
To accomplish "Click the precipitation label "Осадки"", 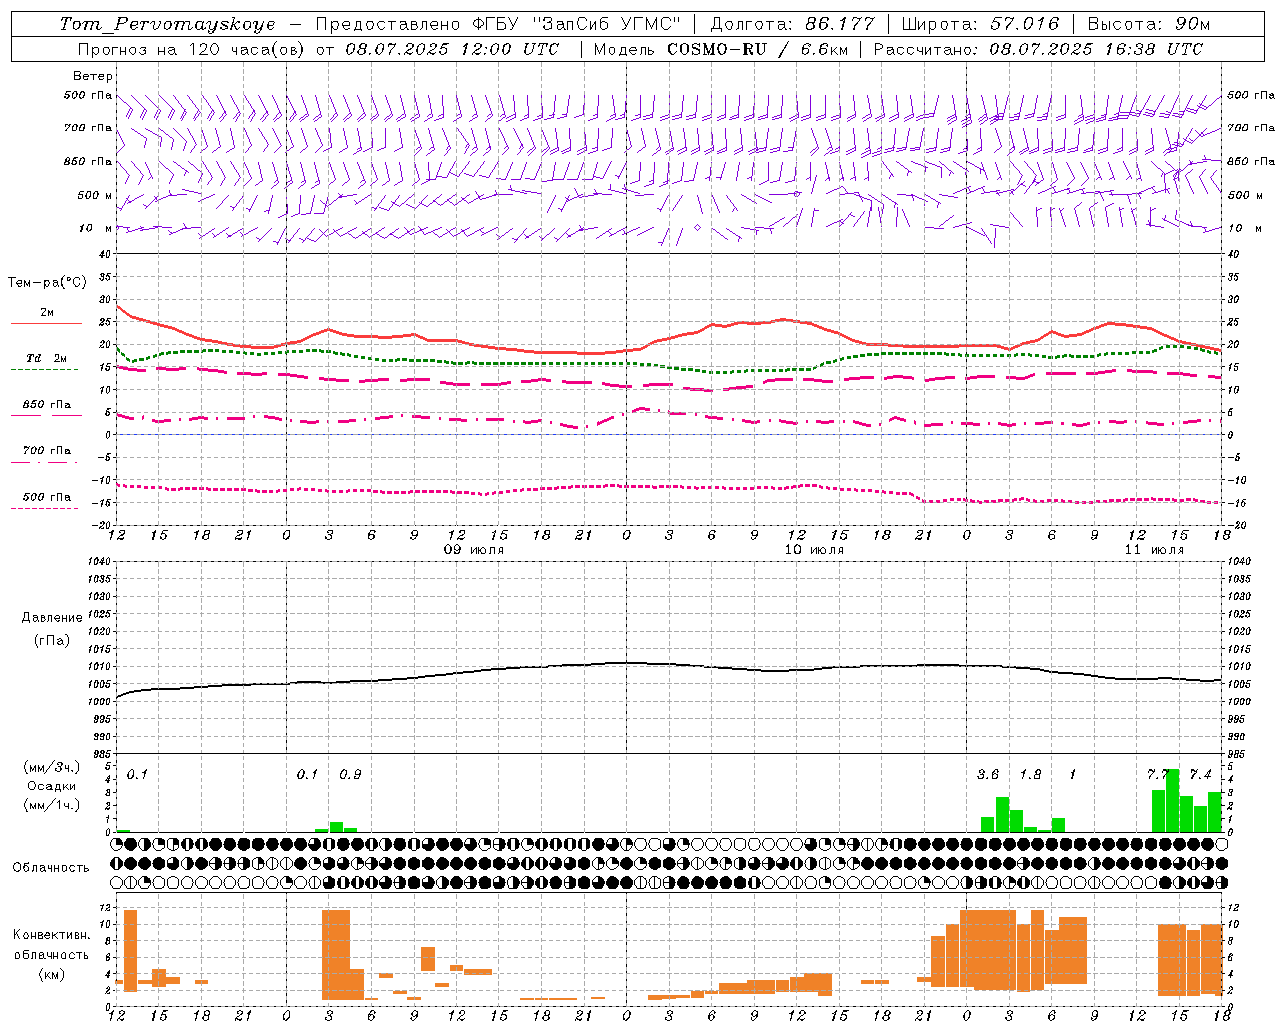I will coord(52,786).
